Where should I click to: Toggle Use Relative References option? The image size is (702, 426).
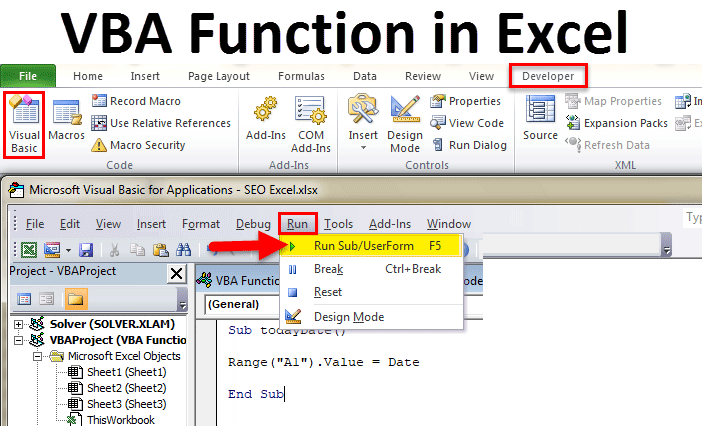(160, 123)
